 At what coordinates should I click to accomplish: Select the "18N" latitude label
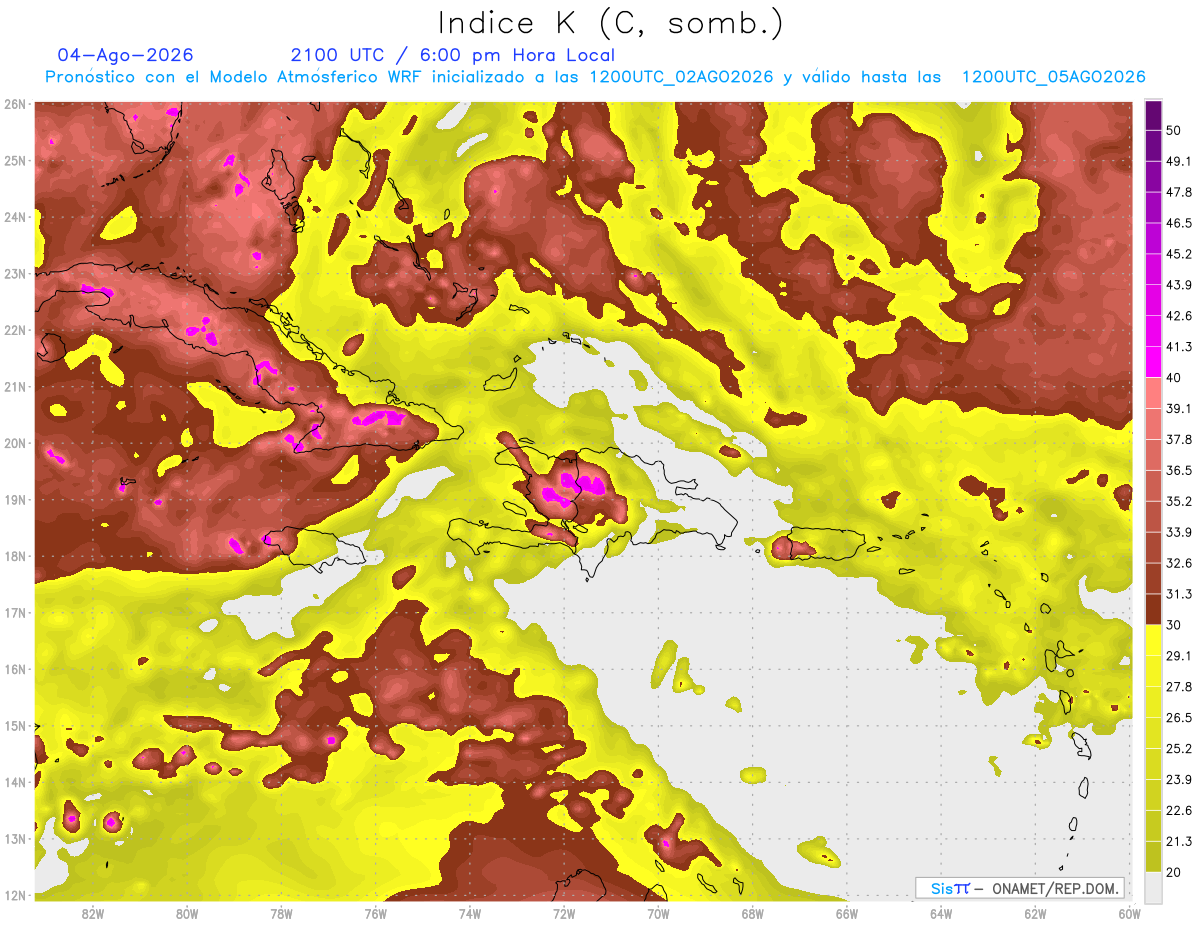[15, 556]
